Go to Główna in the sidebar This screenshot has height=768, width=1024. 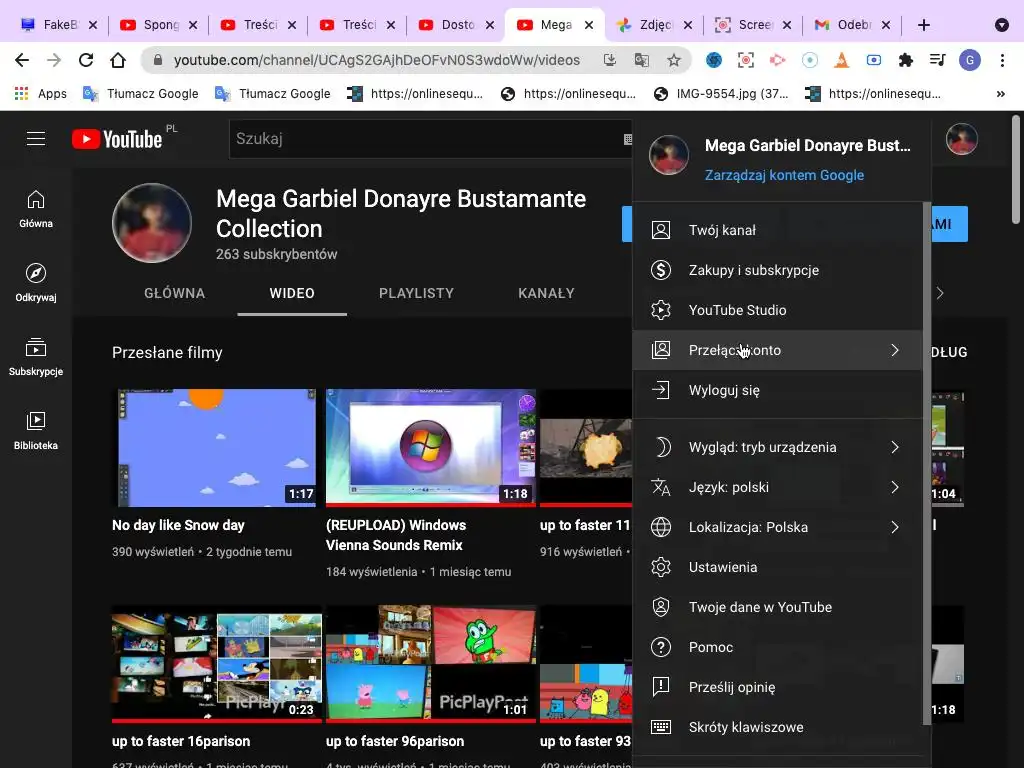click(x=36, y=209)
